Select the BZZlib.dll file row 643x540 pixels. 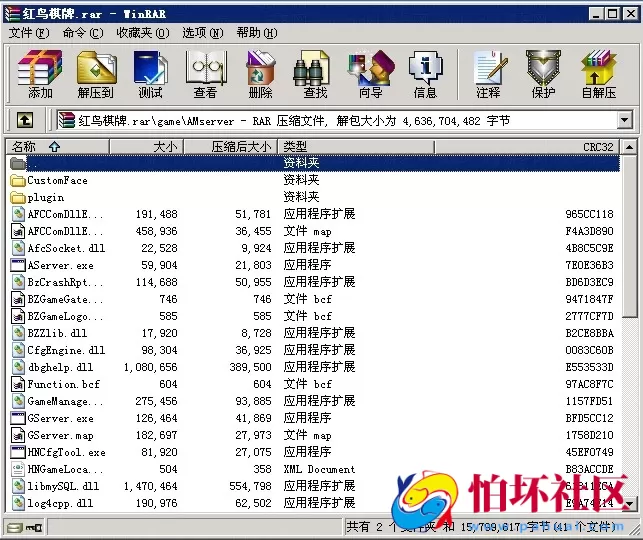click(313, 333)
